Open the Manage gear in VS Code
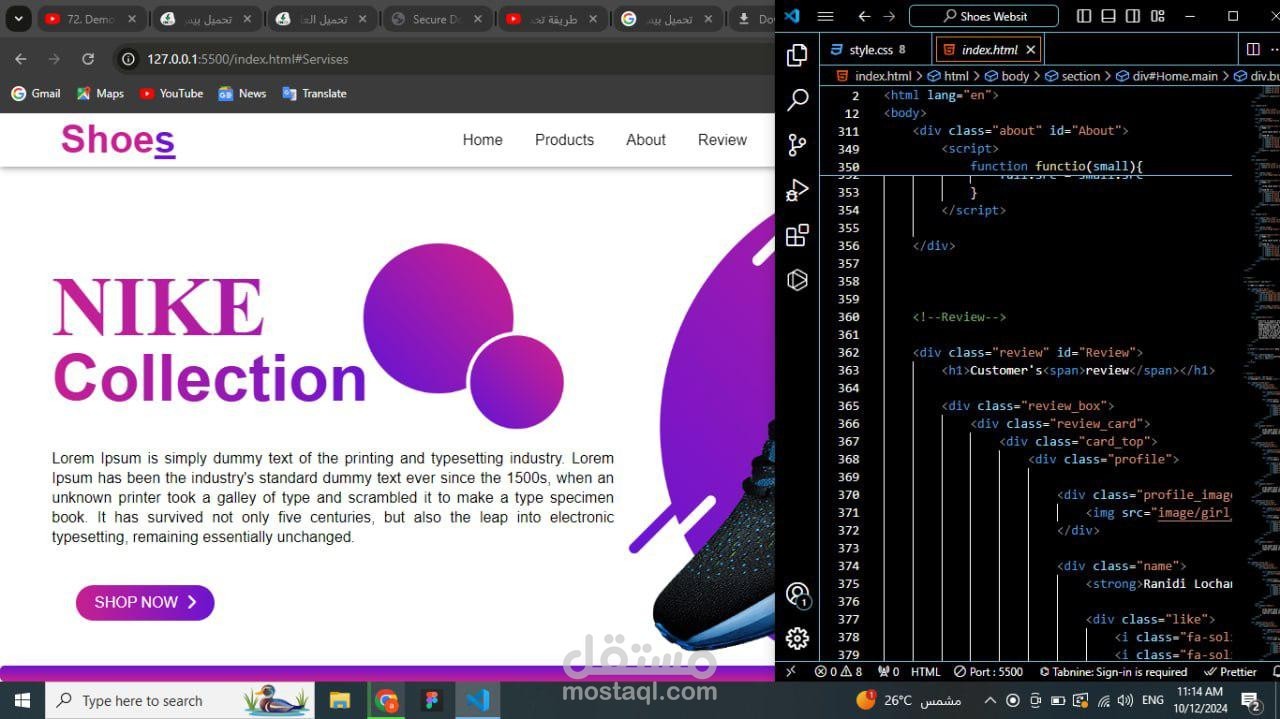 tap(797, 638)
